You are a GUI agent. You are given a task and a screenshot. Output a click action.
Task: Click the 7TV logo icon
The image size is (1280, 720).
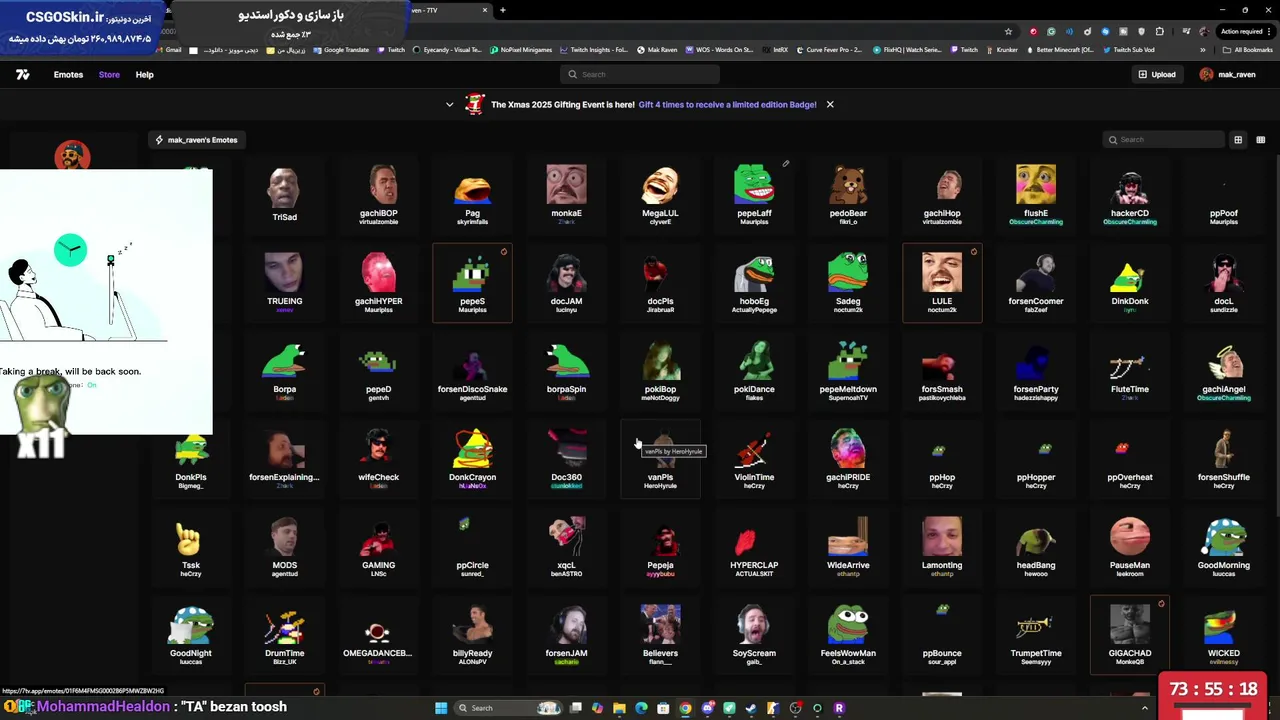pyautogui.click(x=22, y=74)
